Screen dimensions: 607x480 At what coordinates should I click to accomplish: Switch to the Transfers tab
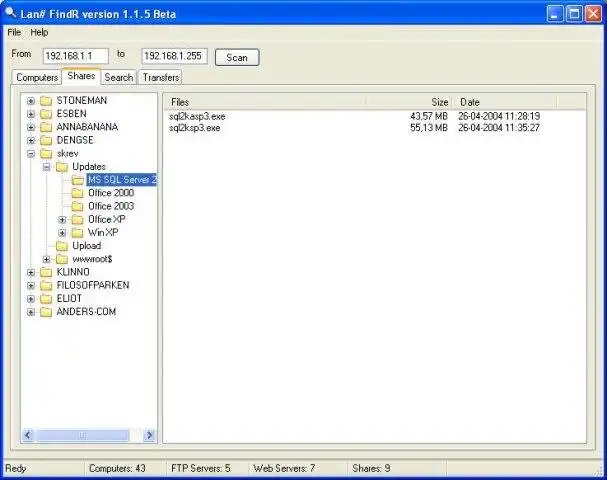click(x=160, y=77)
